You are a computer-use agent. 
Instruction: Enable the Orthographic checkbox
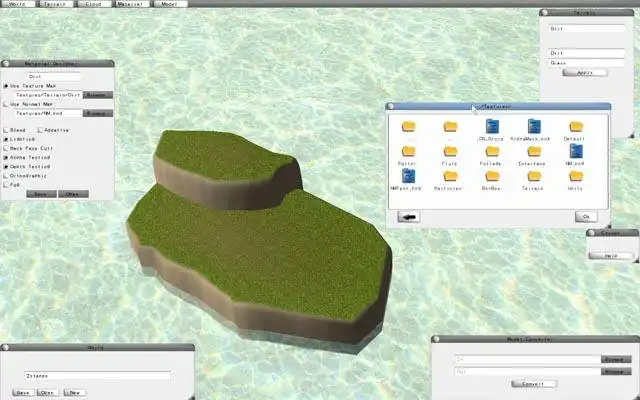click(6, 176)
